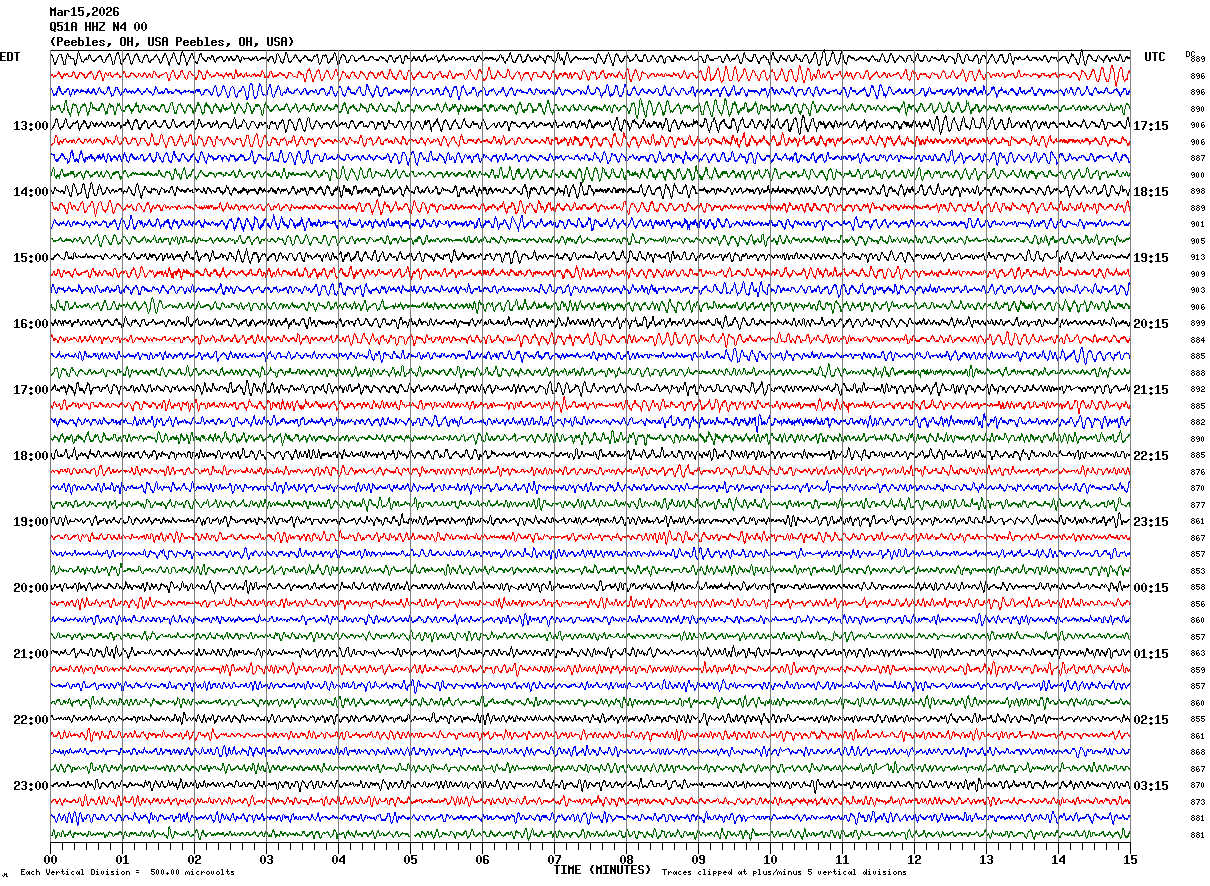Click minute tick label "07" on time axis
The height and width of the screenshot is (886, 1210).
pyautogui.click(x=554, y=859)
